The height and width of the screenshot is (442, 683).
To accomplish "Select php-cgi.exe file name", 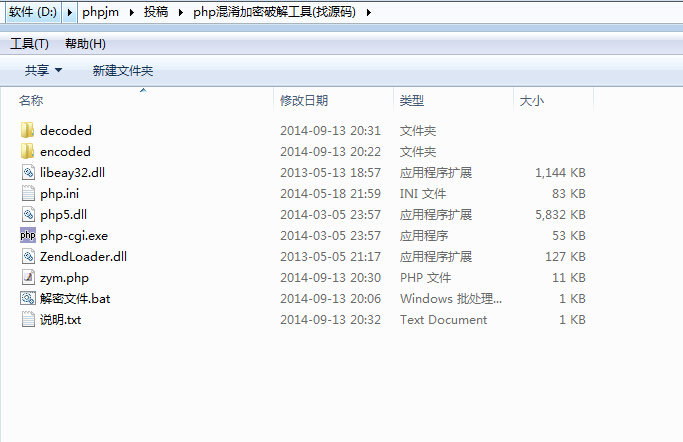I will pyautogui.click(x=74, y=236).
